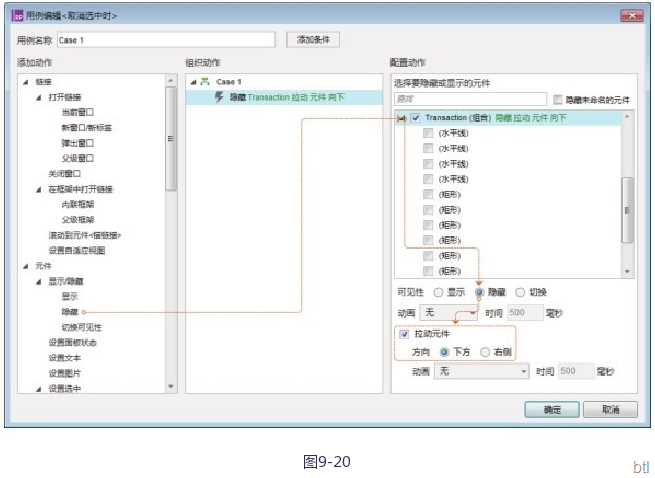The width and height of the screenshot is (655, 478).
Task: Collapse the 打开链接 tree node
Action: tap(39, 97)
